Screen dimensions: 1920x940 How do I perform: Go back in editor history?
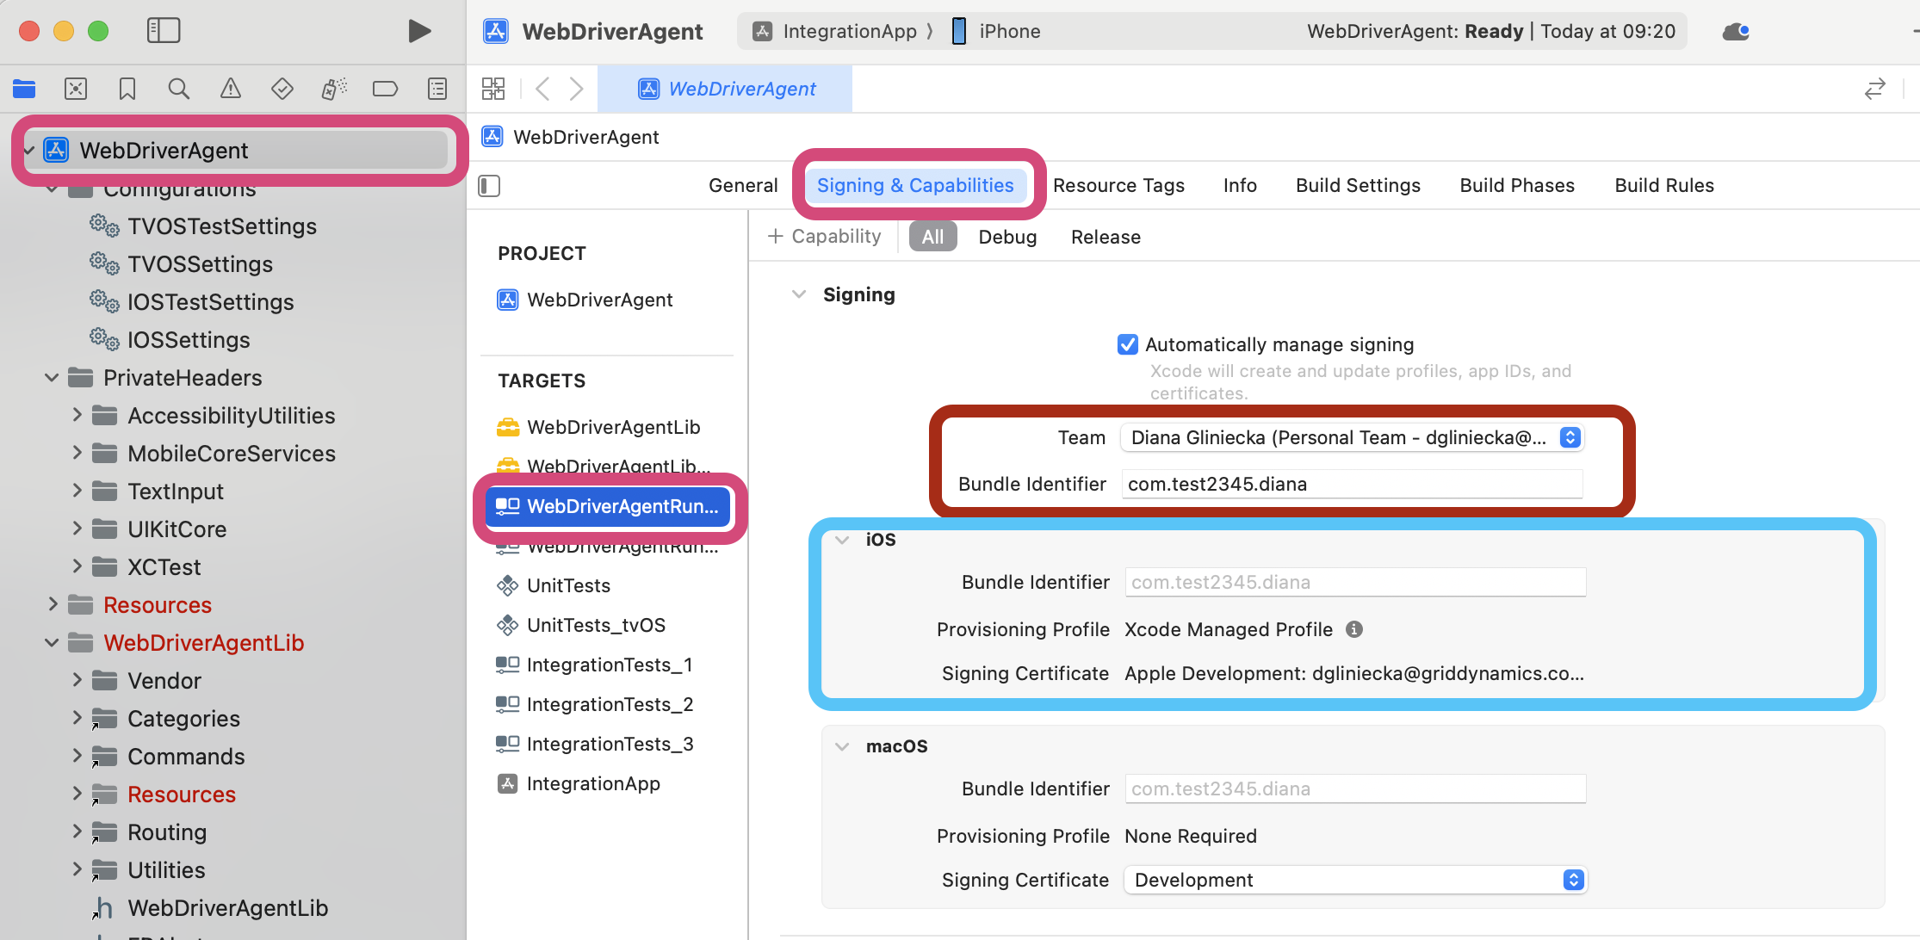[x=543, y=89]
